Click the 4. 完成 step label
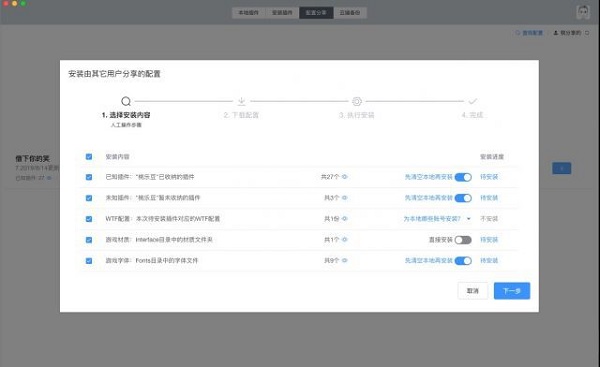Viewport: 600px width, 367px height. (473, 115)
